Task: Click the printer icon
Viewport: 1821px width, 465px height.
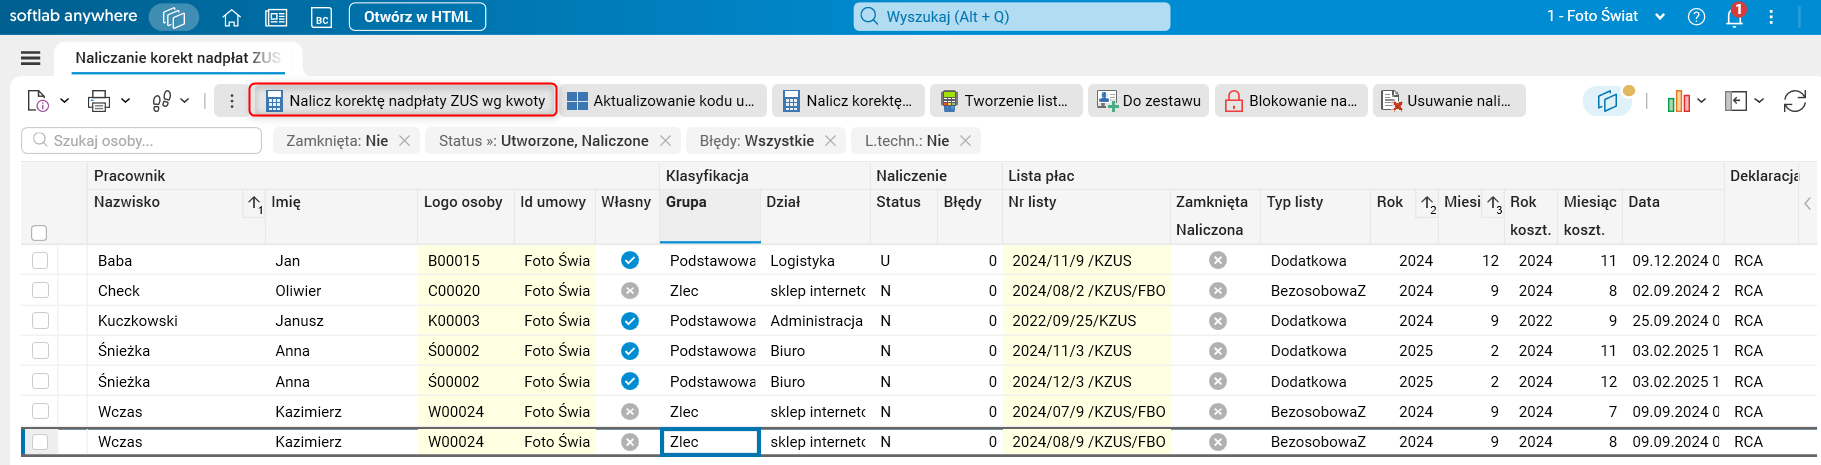Action: click(99, 101)
